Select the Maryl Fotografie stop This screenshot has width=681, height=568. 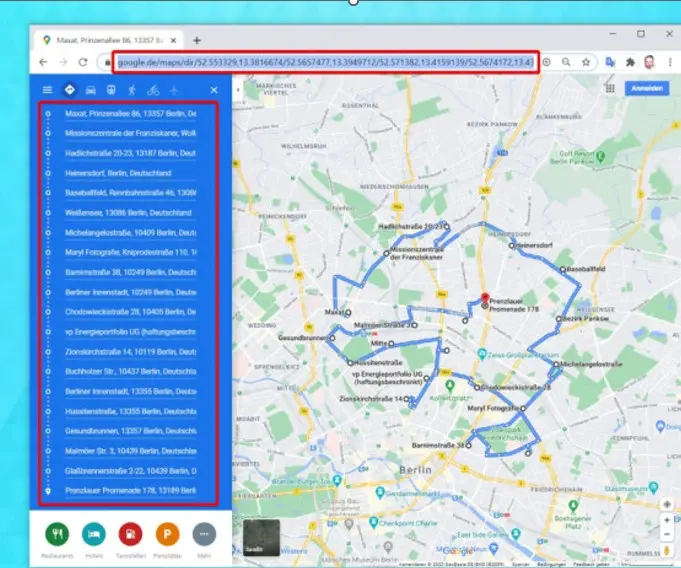click(x=130, y=252)
